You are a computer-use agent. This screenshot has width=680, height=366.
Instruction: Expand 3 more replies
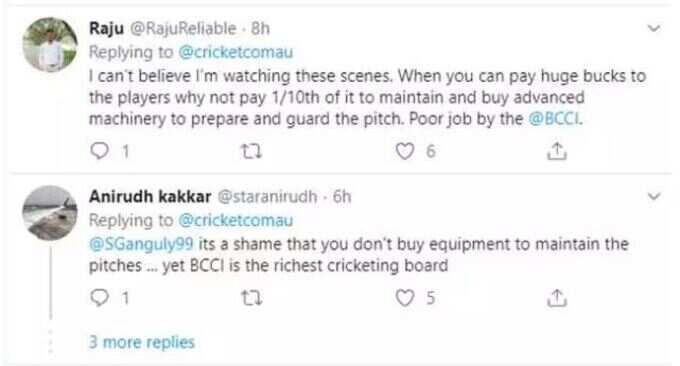(x=141, y=342)
